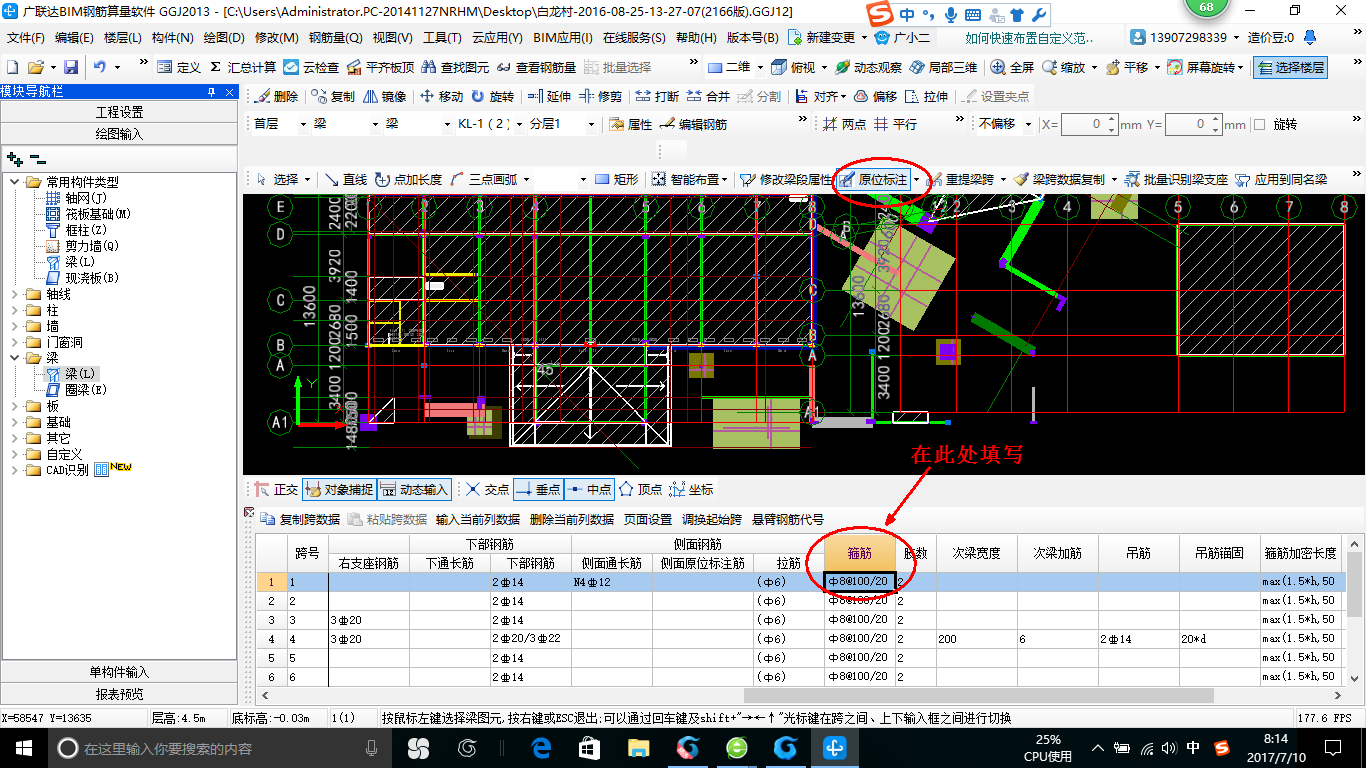Toggle 动态输入 dynamic input

(415, 489)
